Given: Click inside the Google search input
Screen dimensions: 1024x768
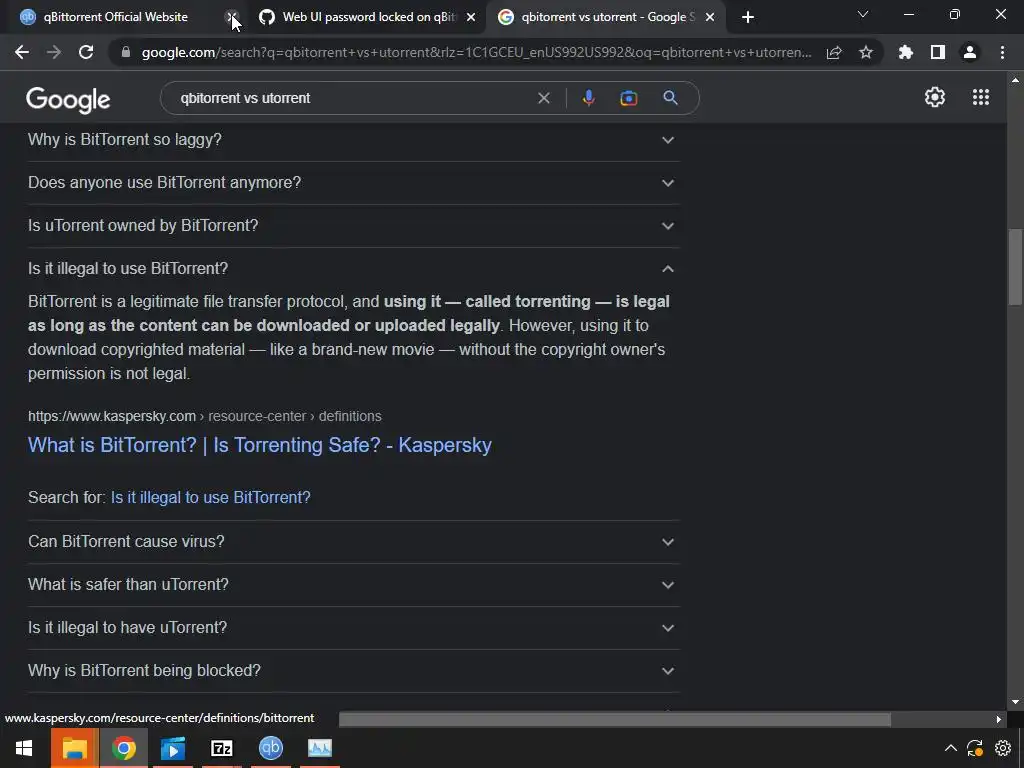Looking at the screenshot, I should pos(353,98).
